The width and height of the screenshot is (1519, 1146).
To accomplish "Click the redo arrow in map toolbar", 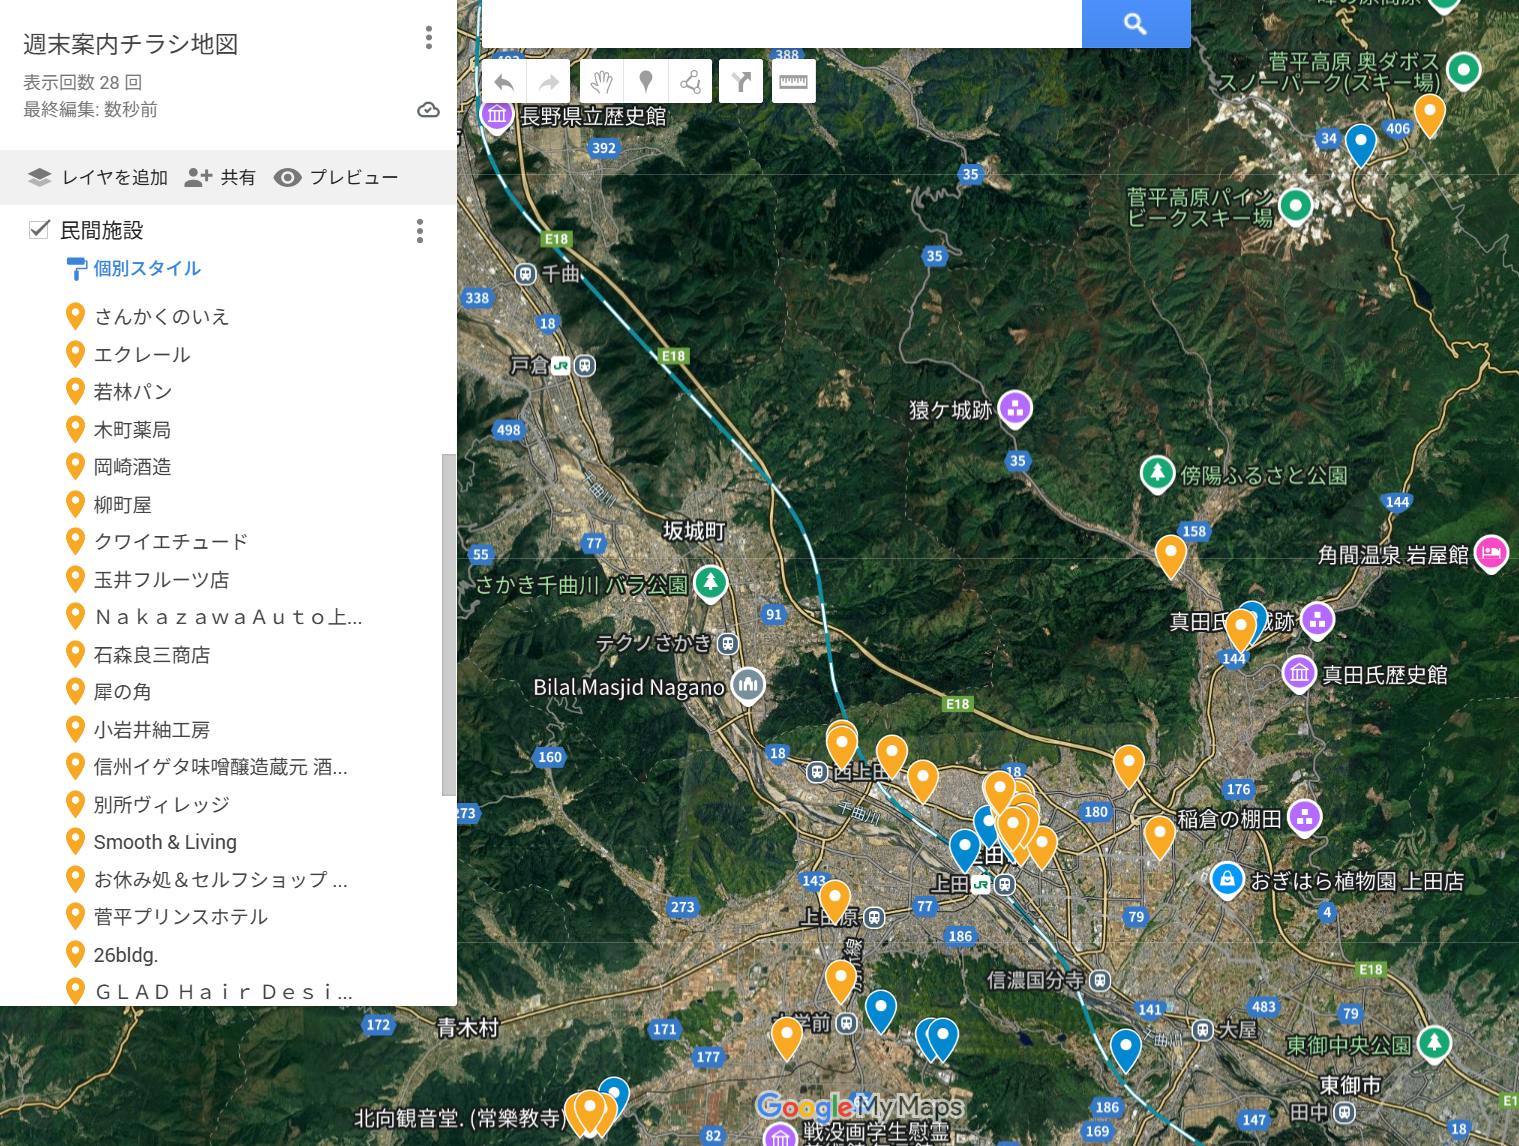I will pos(549,82).
